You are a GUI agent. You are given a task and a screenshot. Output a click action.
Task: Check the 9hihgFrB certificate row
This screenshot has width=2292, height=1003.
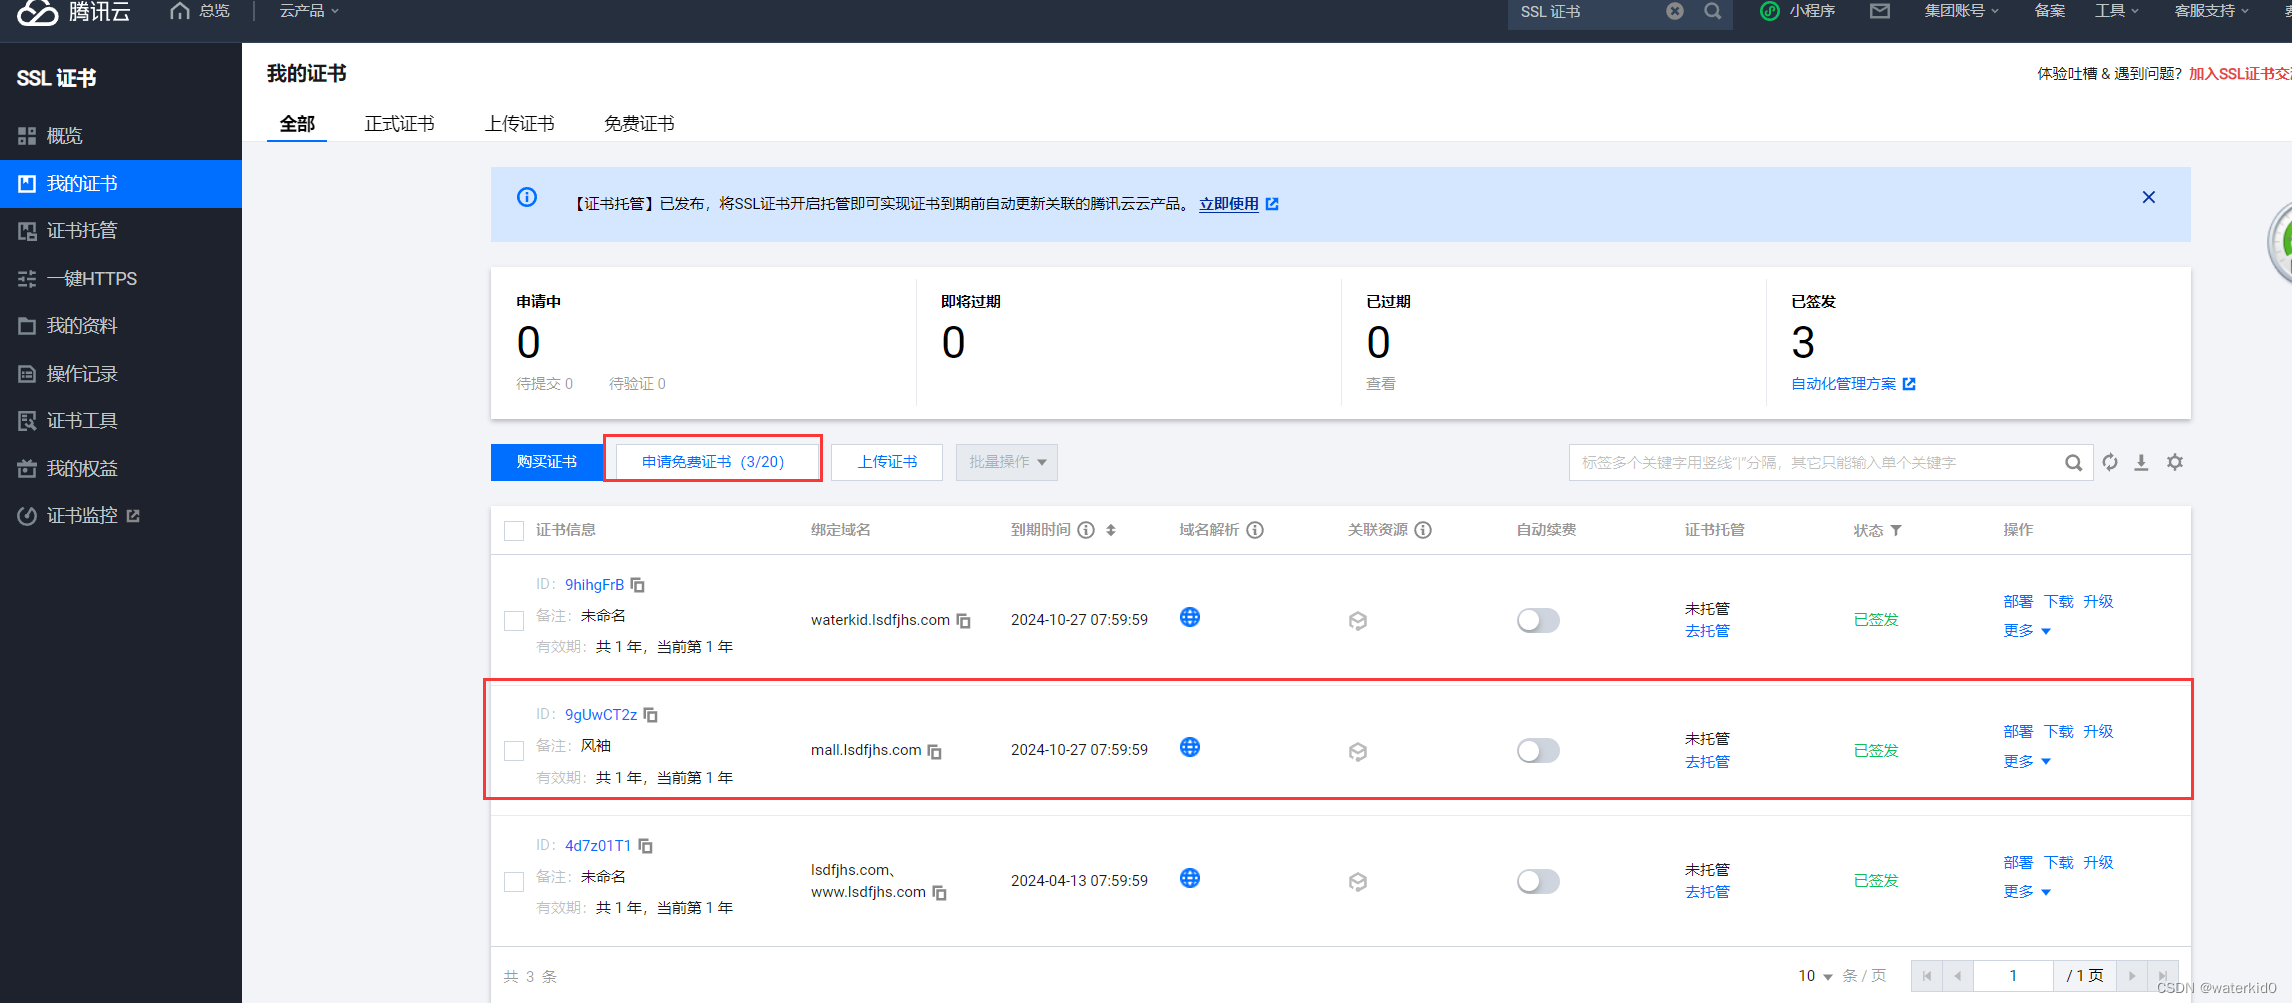pos(514,621)
